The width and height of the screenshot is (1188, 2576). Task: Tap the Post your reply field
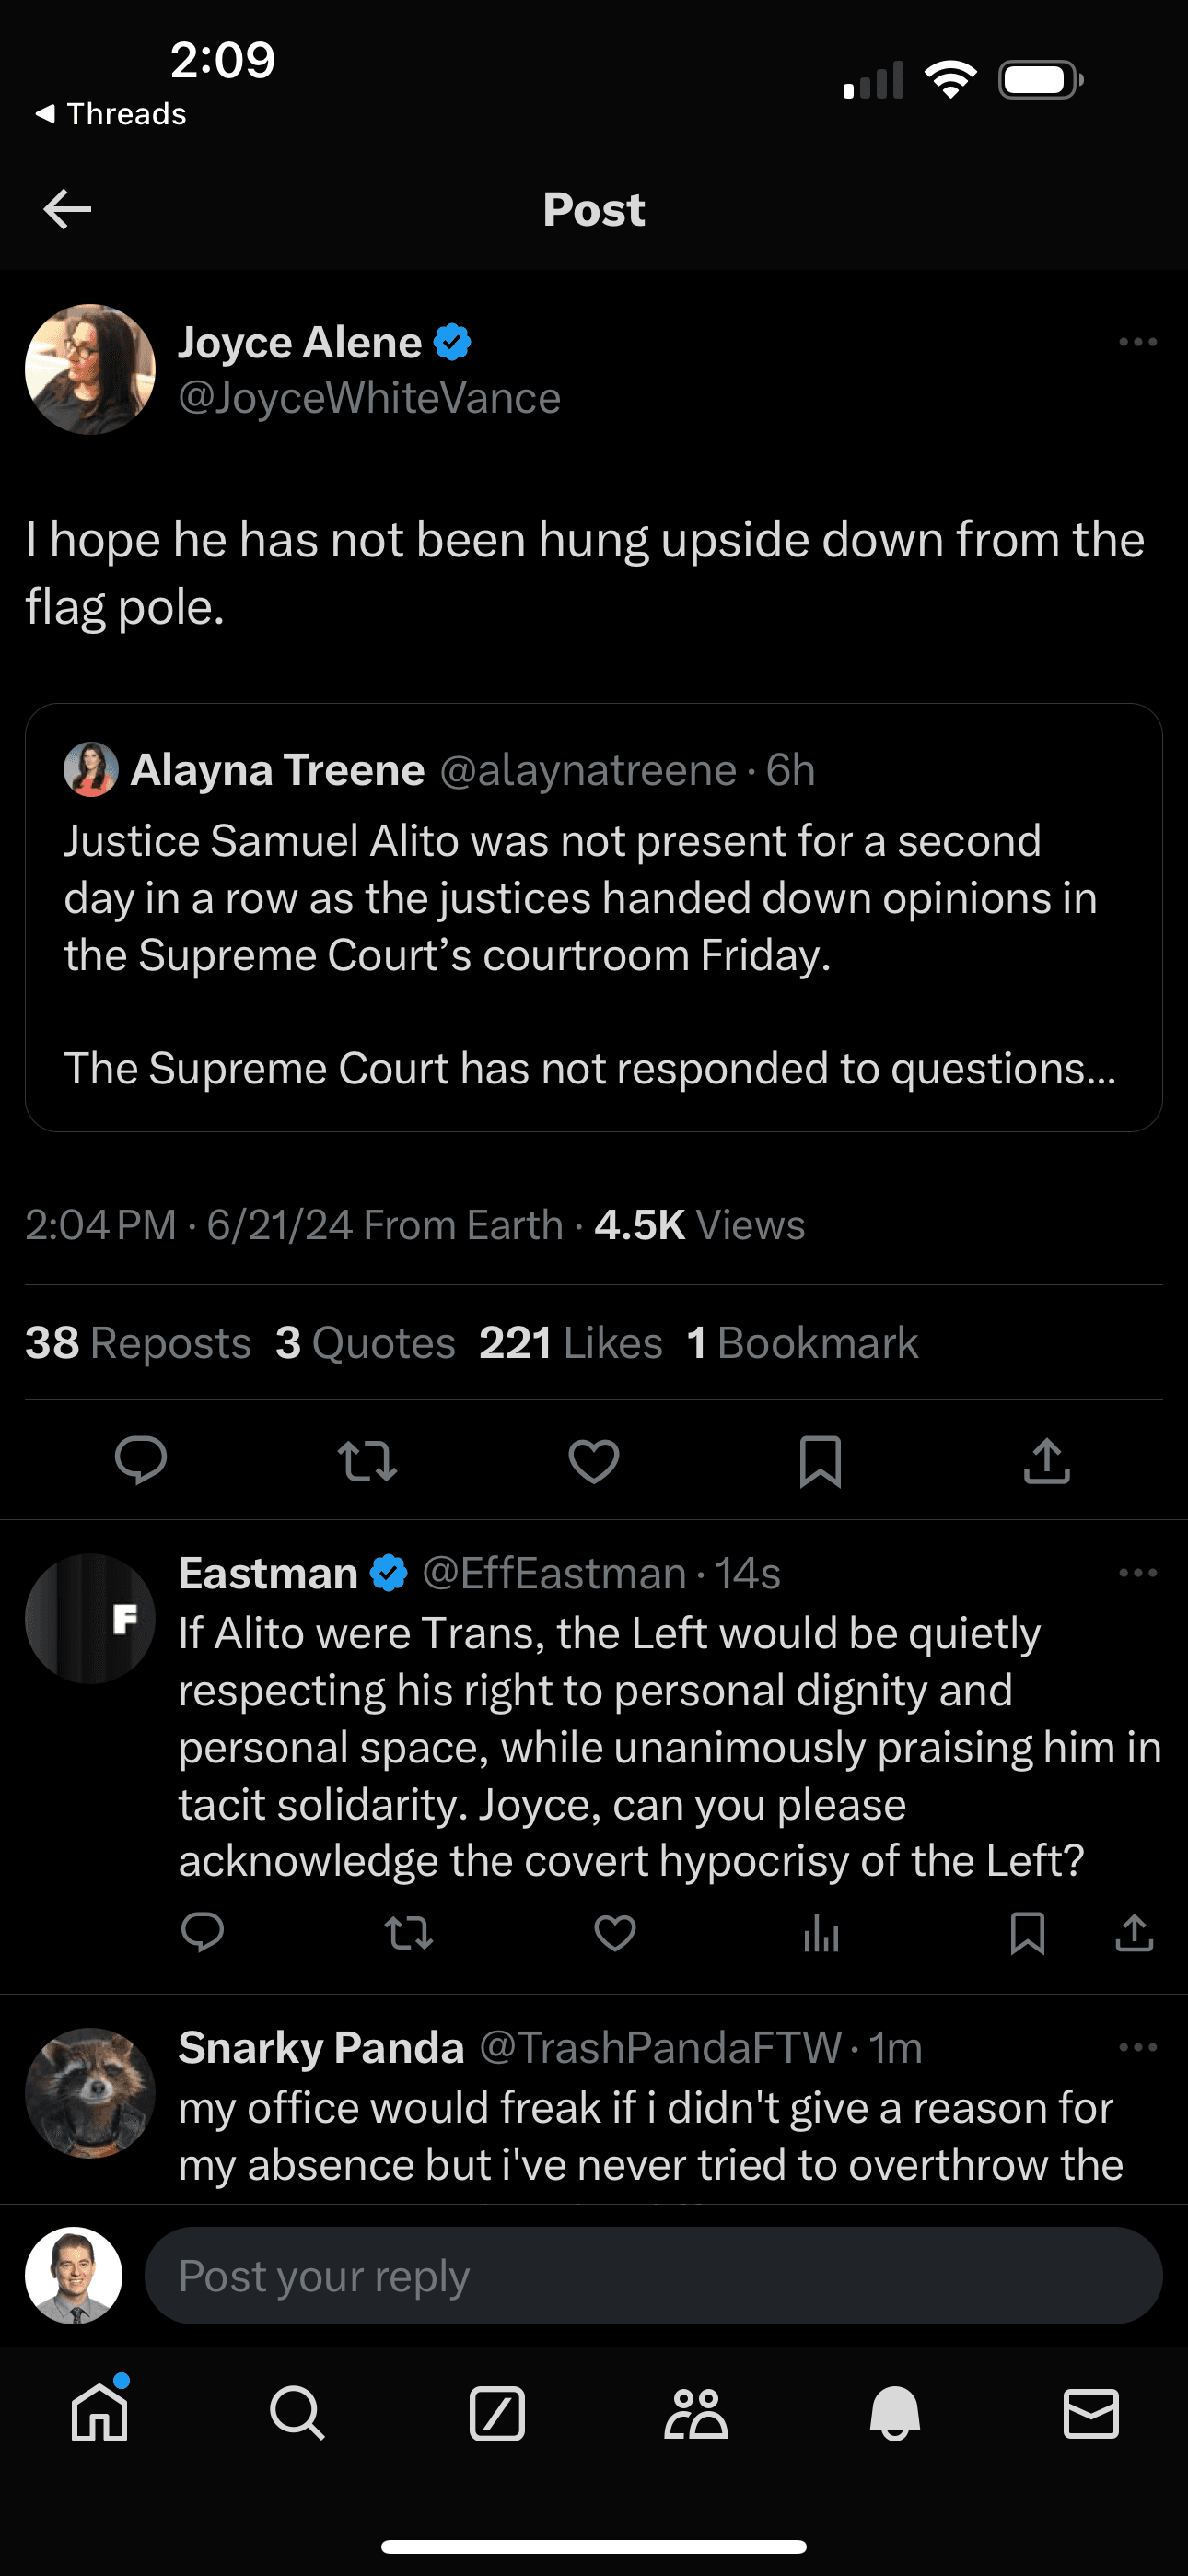point(652,2276)
